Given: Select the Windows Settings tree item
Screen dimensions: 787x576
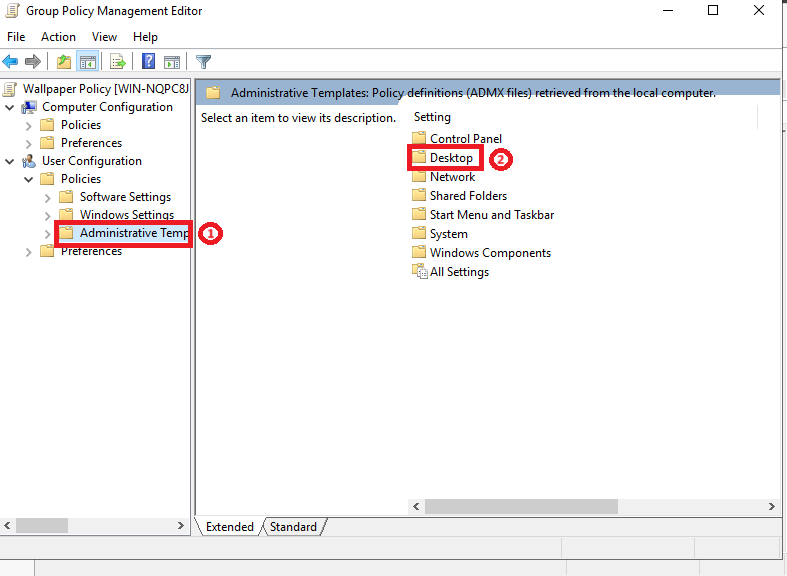Looking at the screenshot, I should pos(126,215).
